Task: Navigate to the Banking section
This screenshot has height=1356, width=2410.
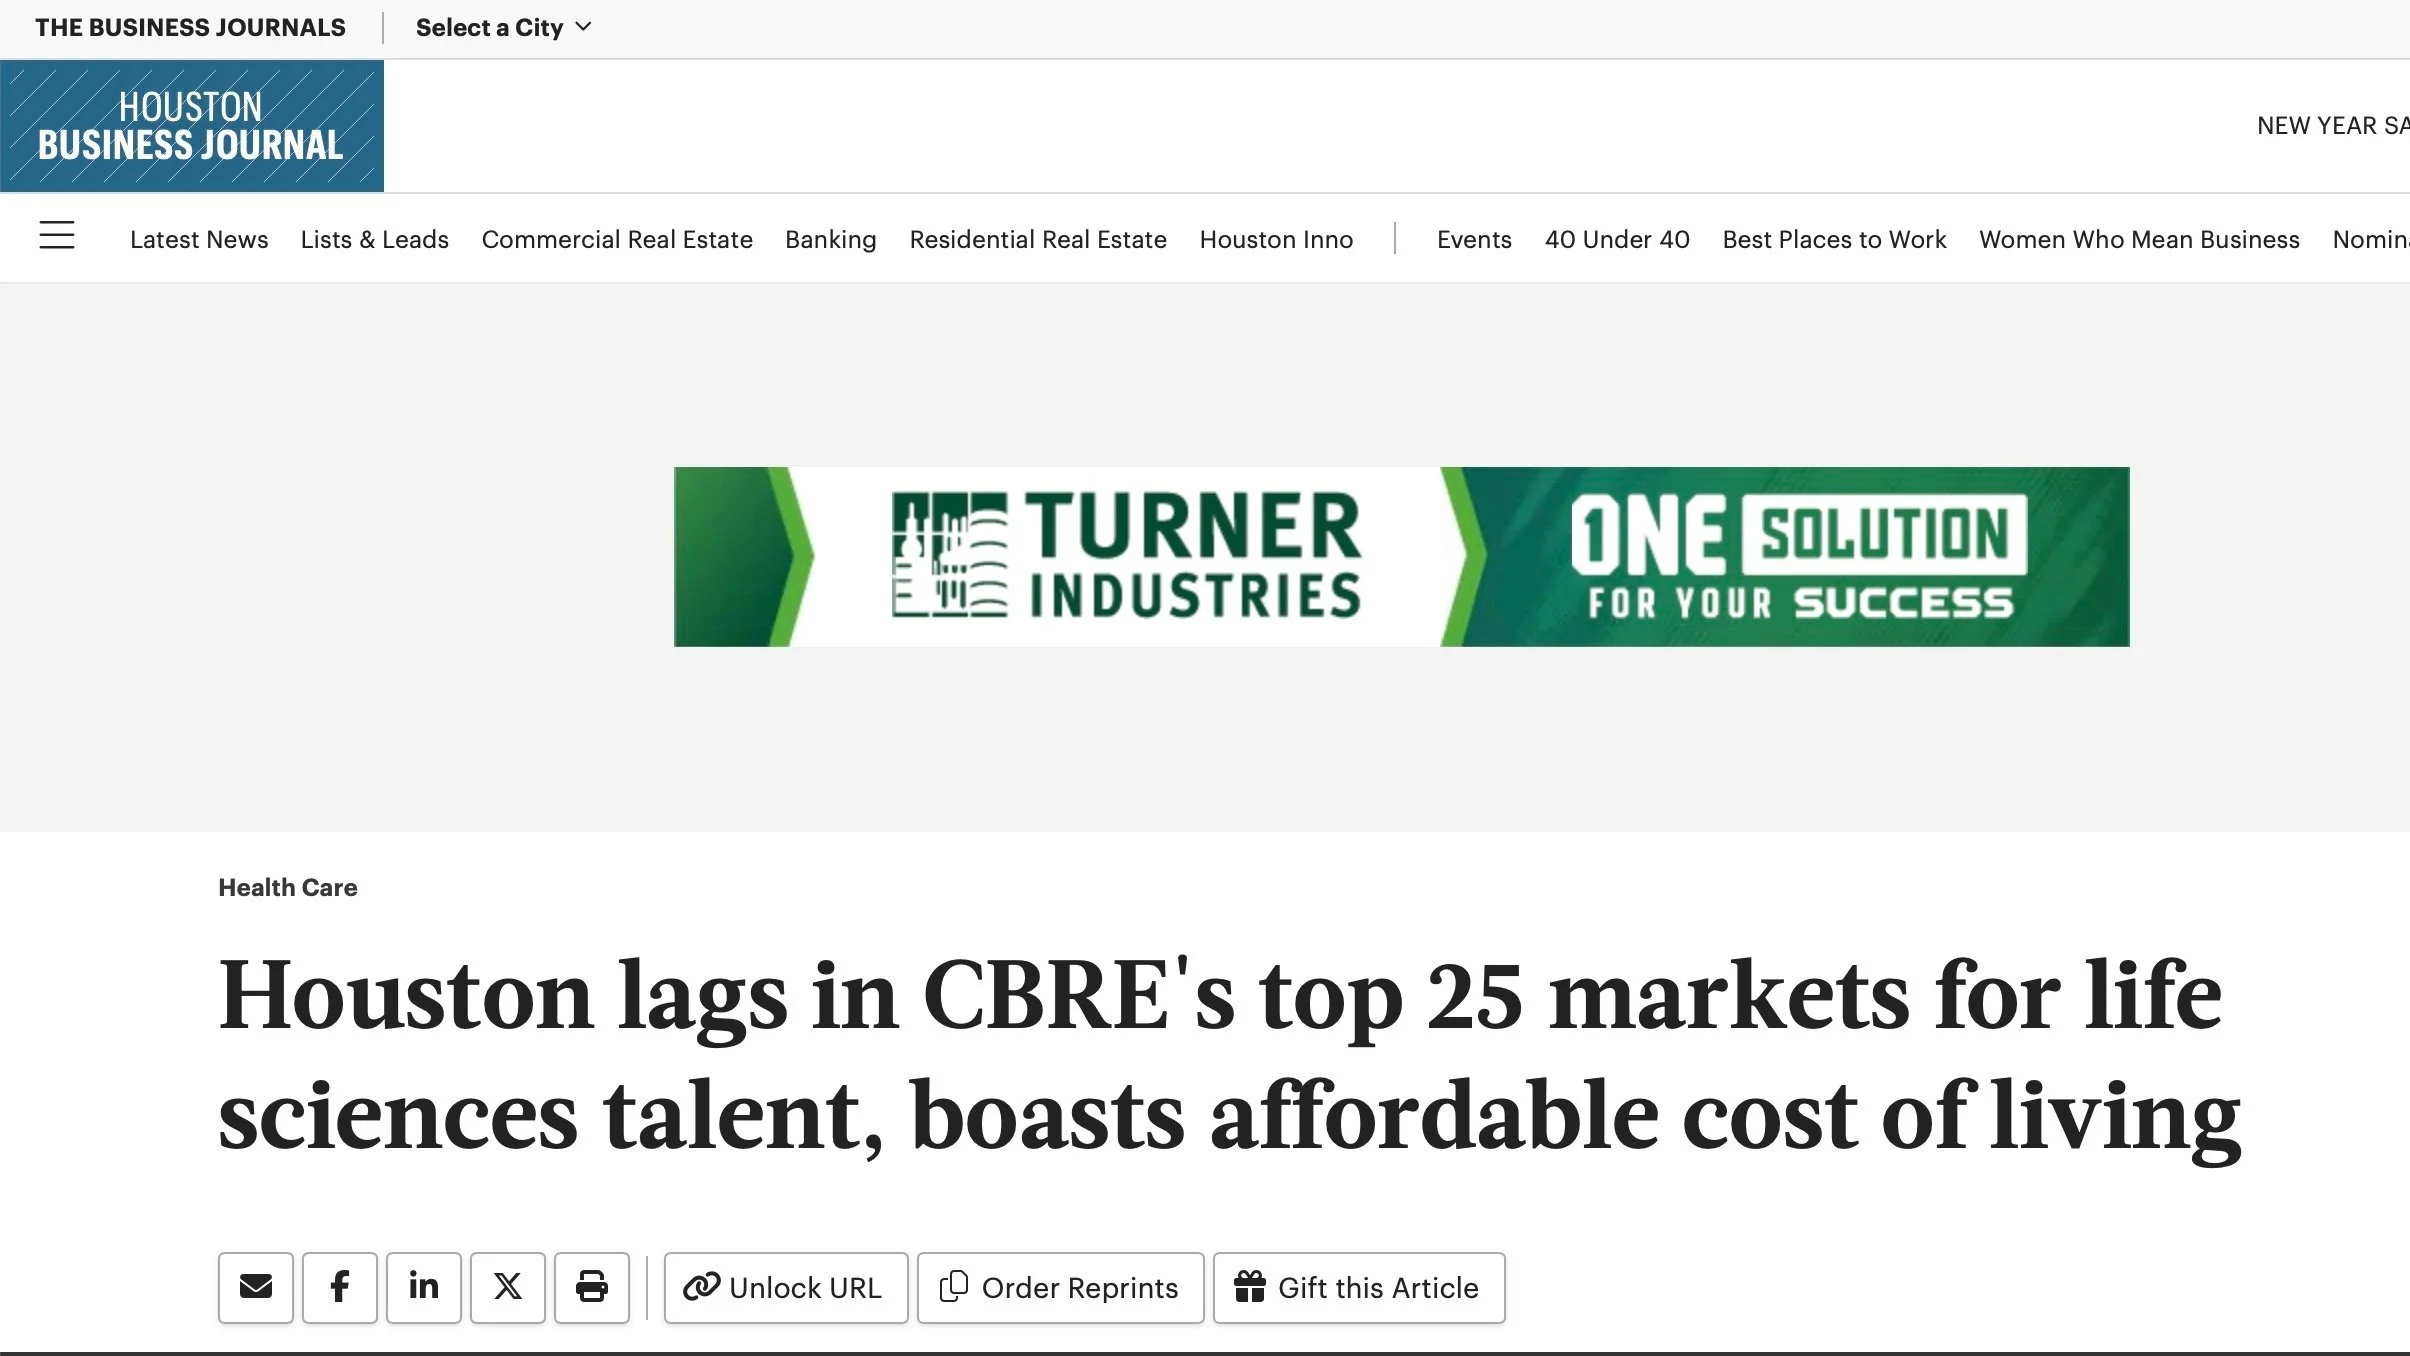Action: 830,240
